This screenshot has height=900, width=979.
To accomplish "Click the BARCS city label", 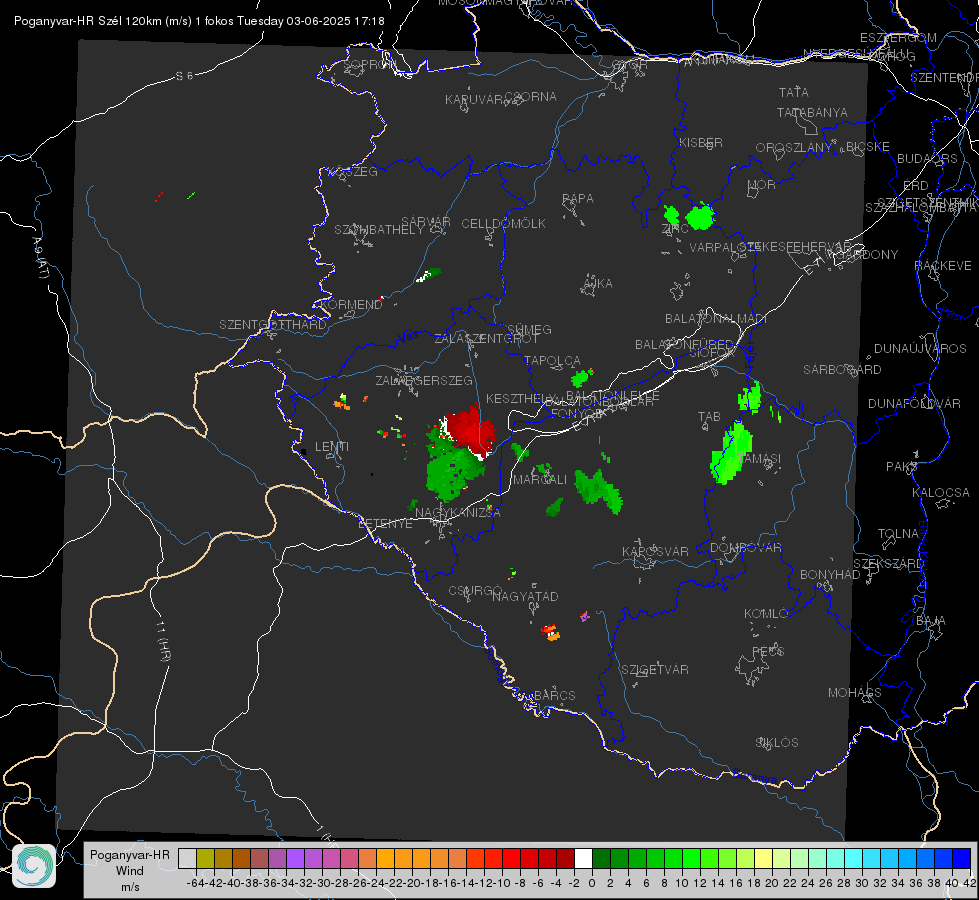I will point(555,695).
